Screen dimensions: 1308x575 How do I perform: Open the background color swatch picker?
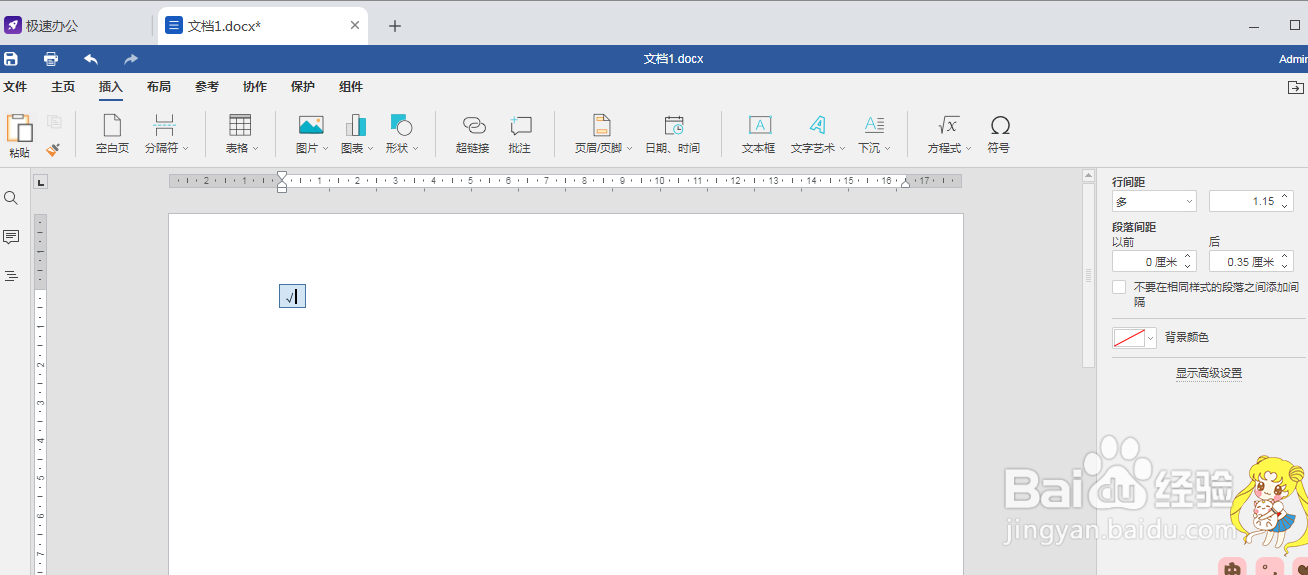point(1134,338)
